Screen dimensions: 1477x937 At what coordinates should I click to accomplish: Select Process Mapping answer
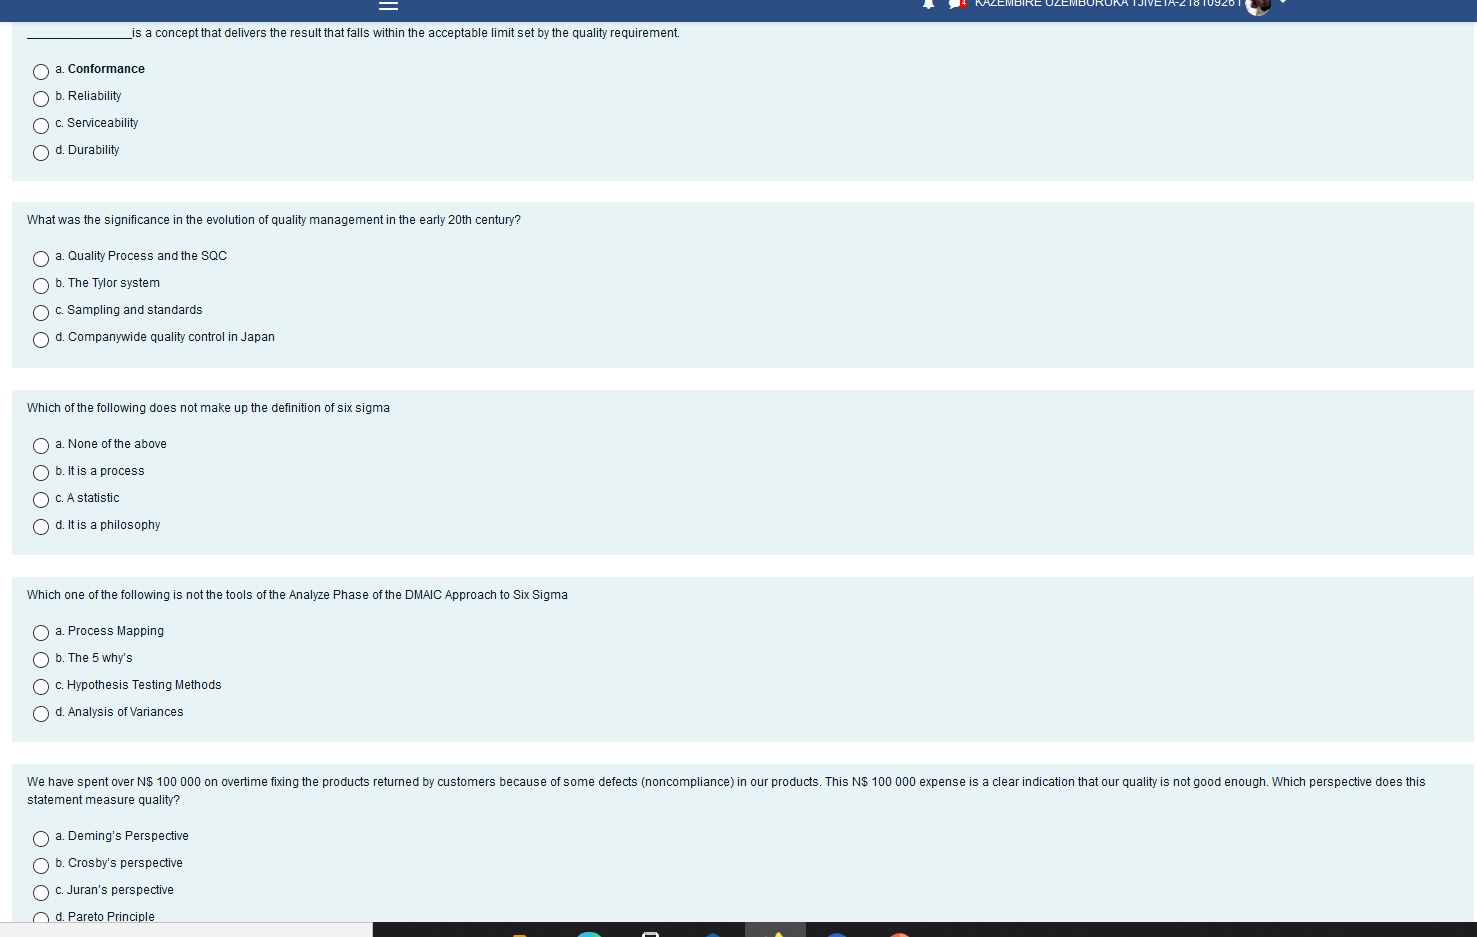click(x=41, y=633)
